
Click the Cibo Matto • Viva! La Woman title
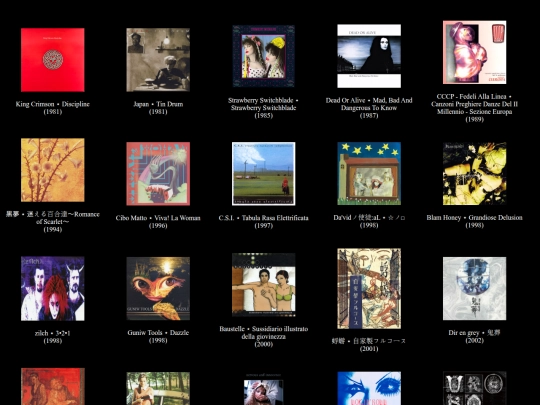(x=158, y=218)
